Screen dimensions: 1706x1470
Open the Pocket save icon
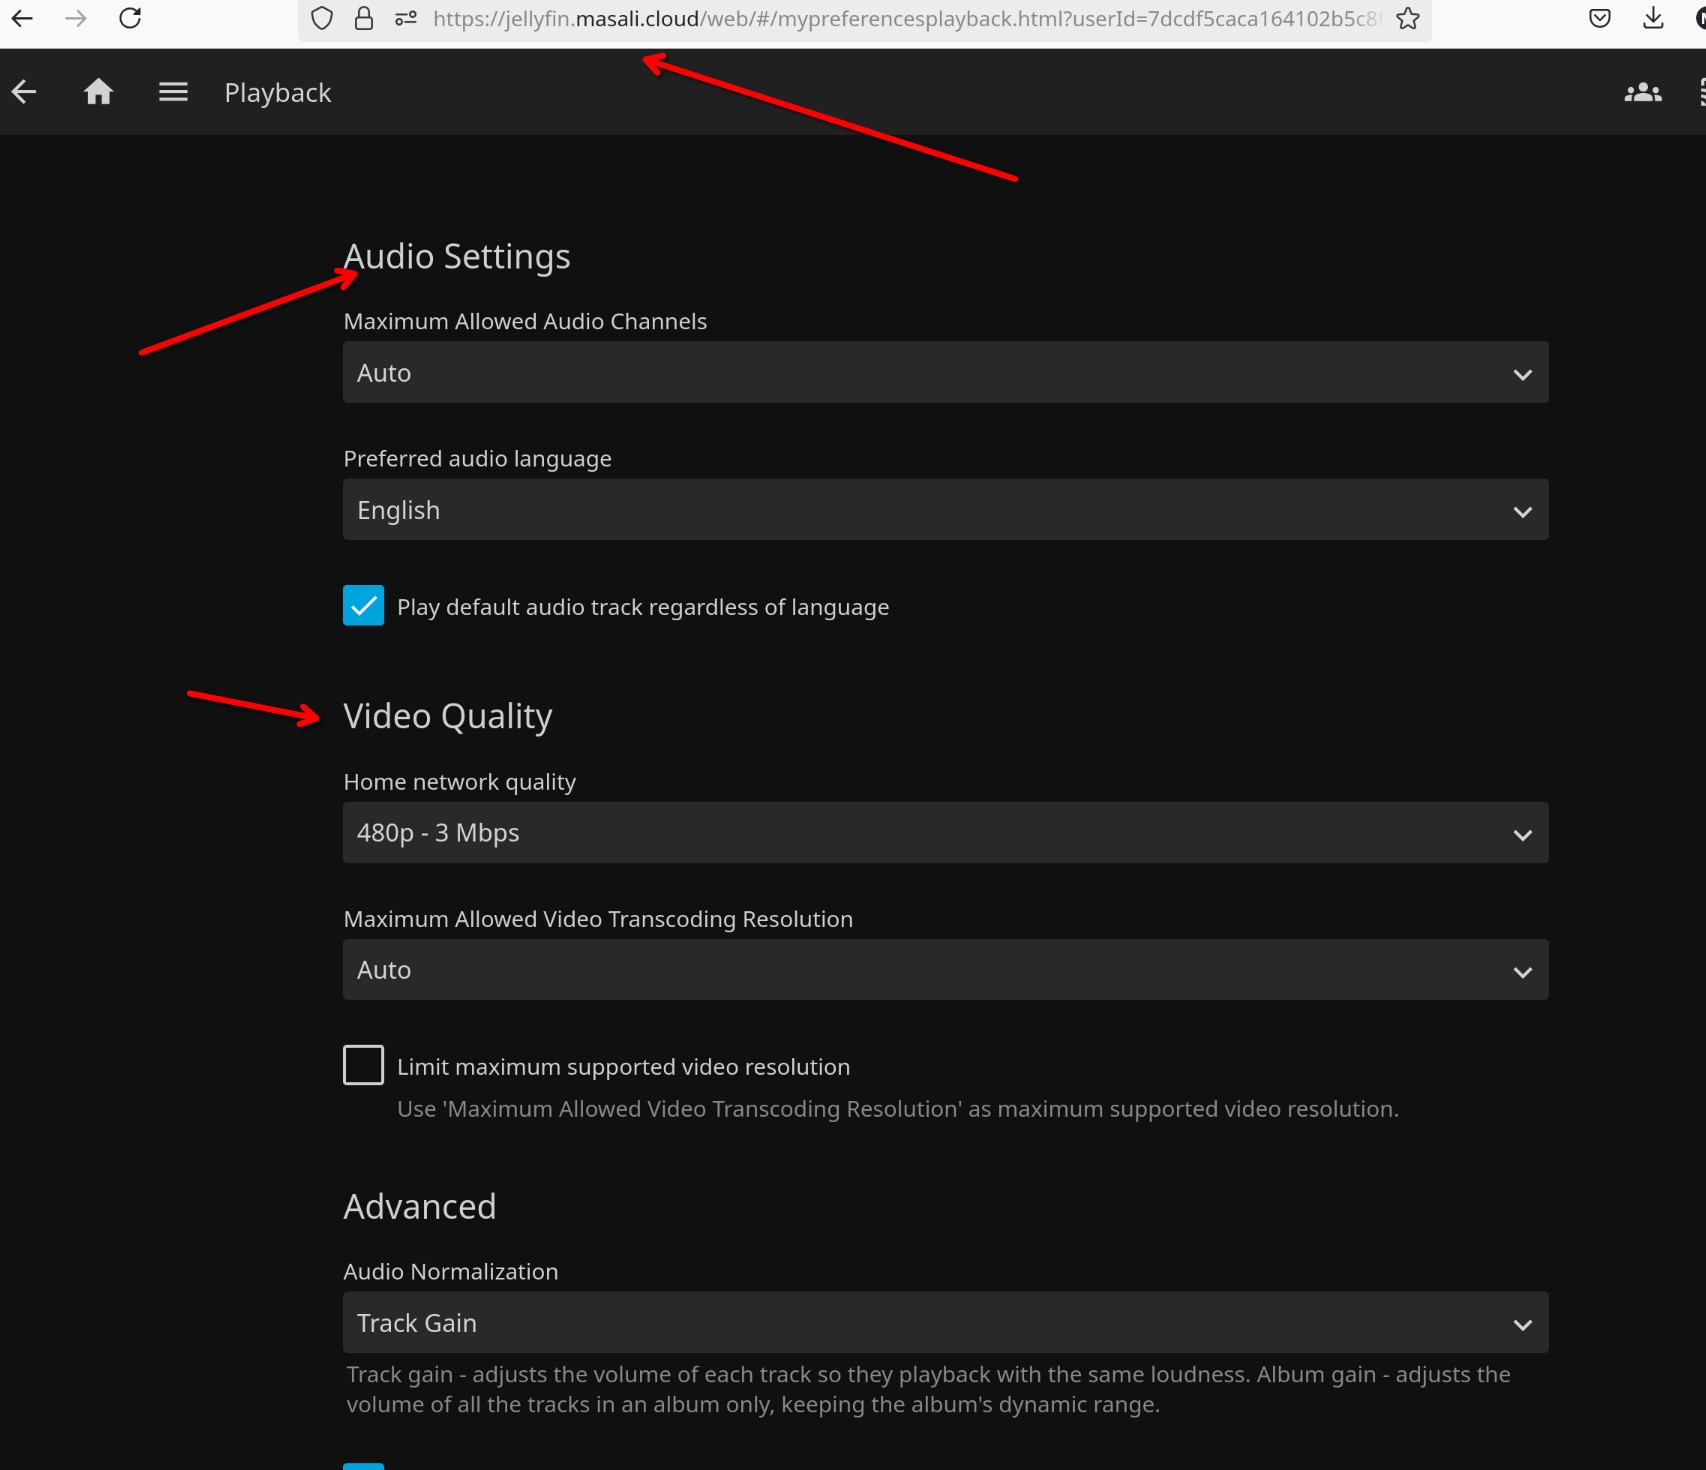1599,18
